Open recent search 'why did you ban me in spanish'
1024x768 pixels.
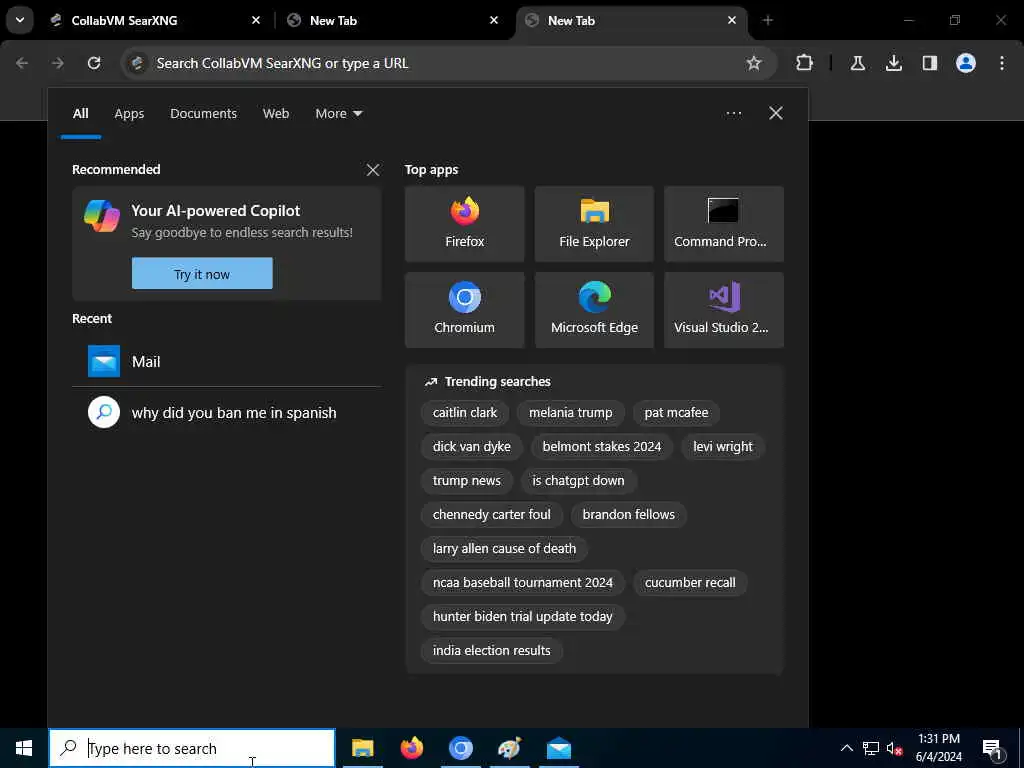tap(227, 413)
